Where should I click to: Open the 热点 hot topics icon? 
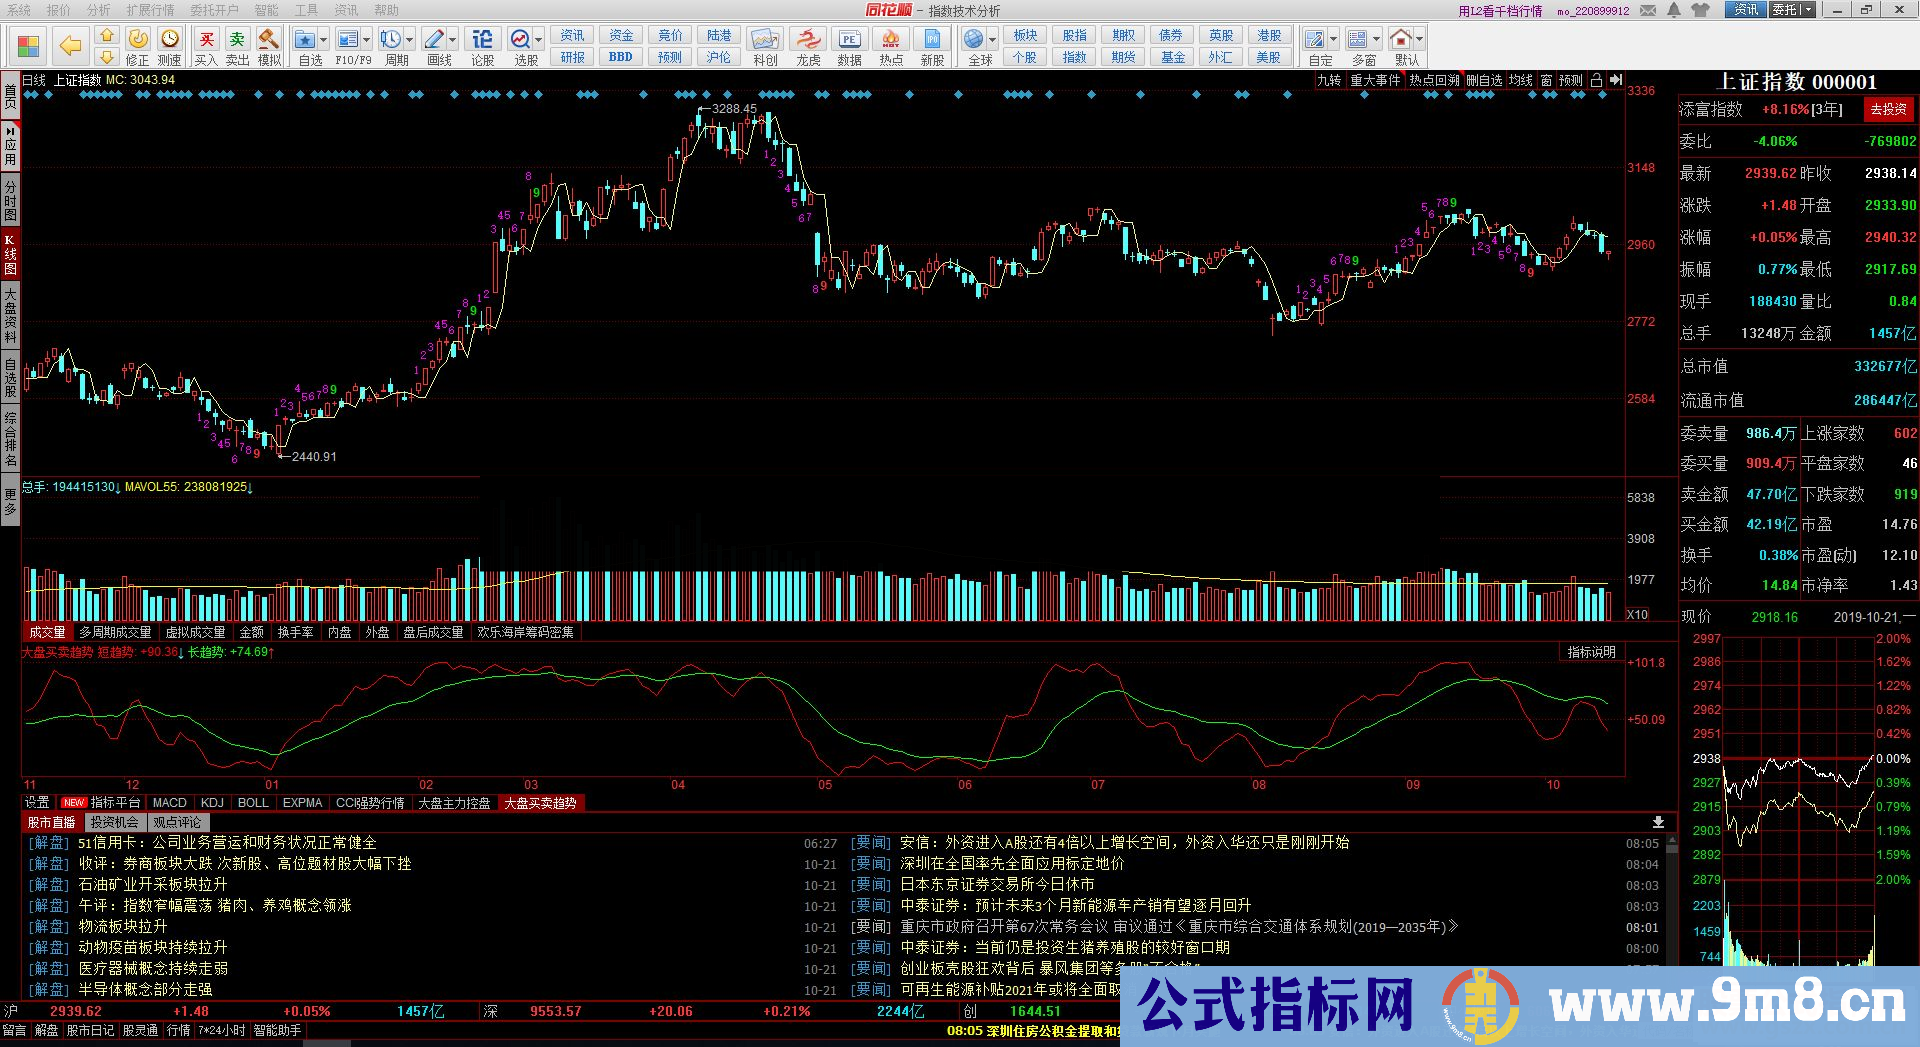[891, 39]
